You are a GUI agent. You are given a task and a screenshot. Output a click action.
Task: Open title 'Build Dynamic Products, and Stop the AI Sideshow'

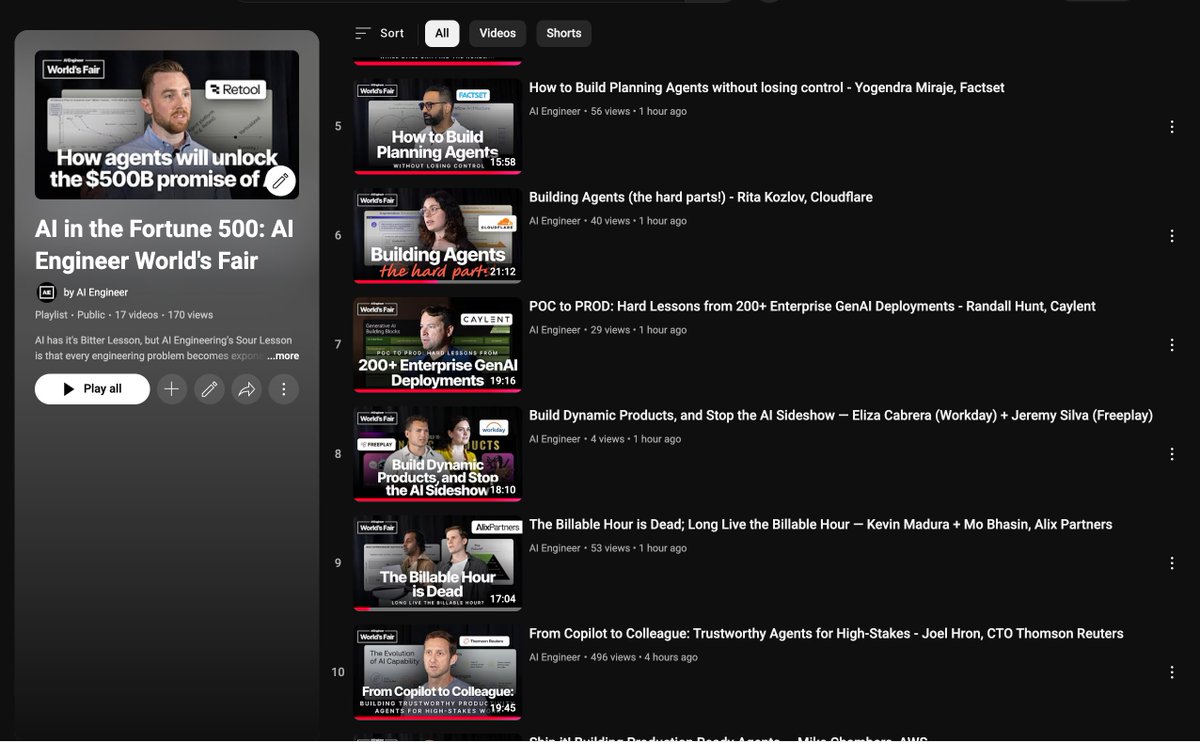[841, 415]
